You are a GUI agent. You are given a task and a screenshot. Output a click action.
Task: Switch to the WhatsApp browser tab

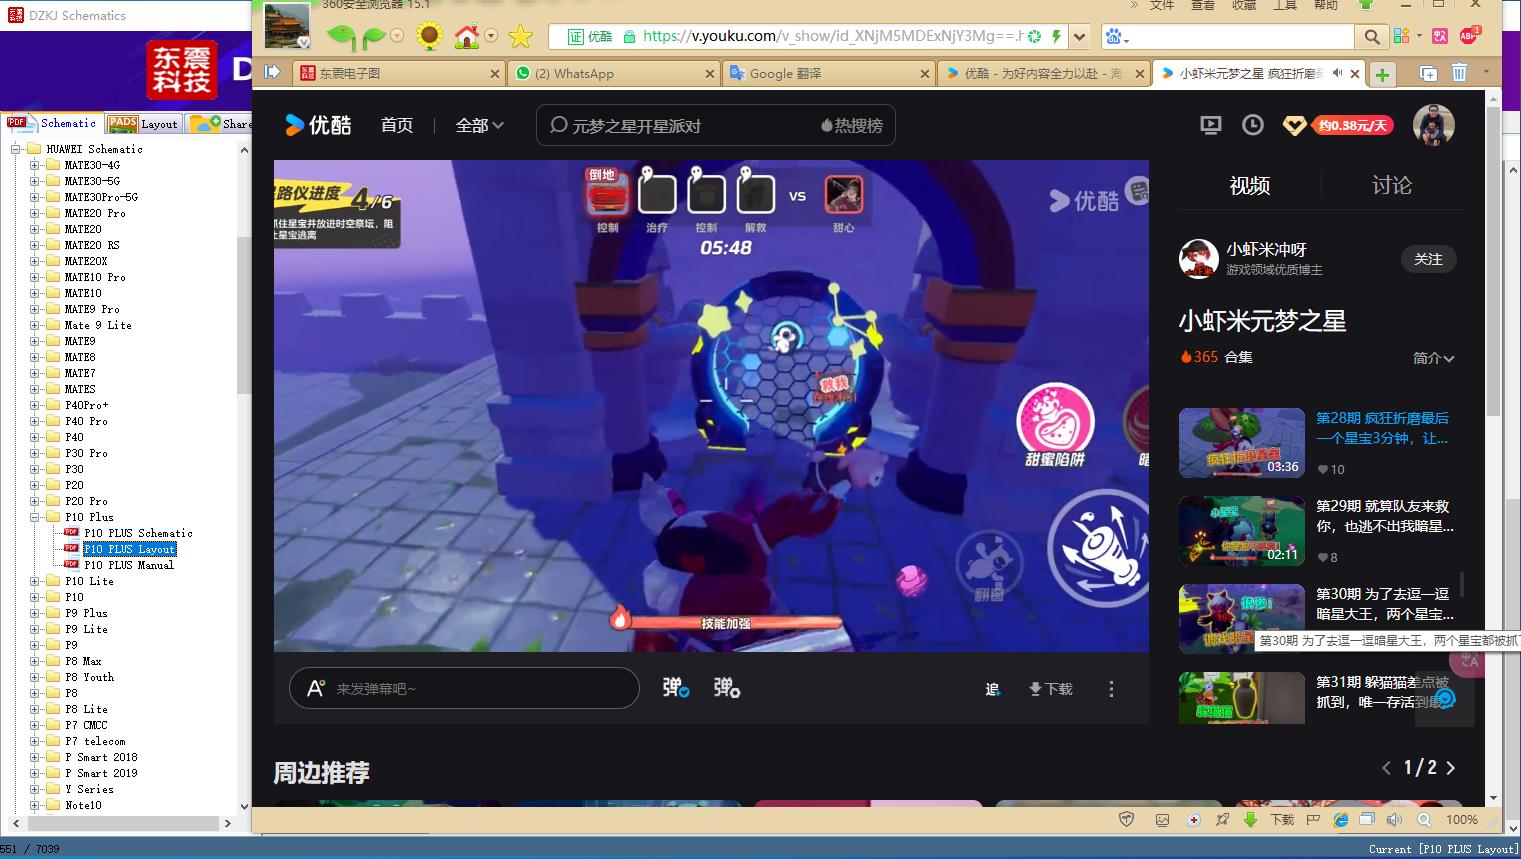(612, 73)
